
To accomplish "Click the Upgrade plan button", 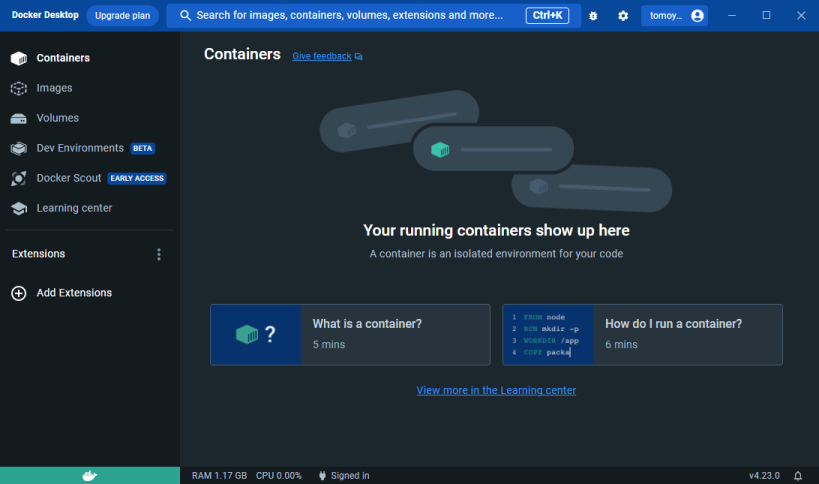I will pos(122,16).
